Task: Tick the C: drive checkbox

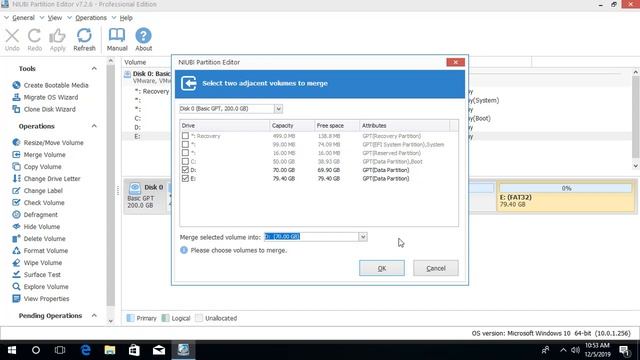Action: (185, 161)
